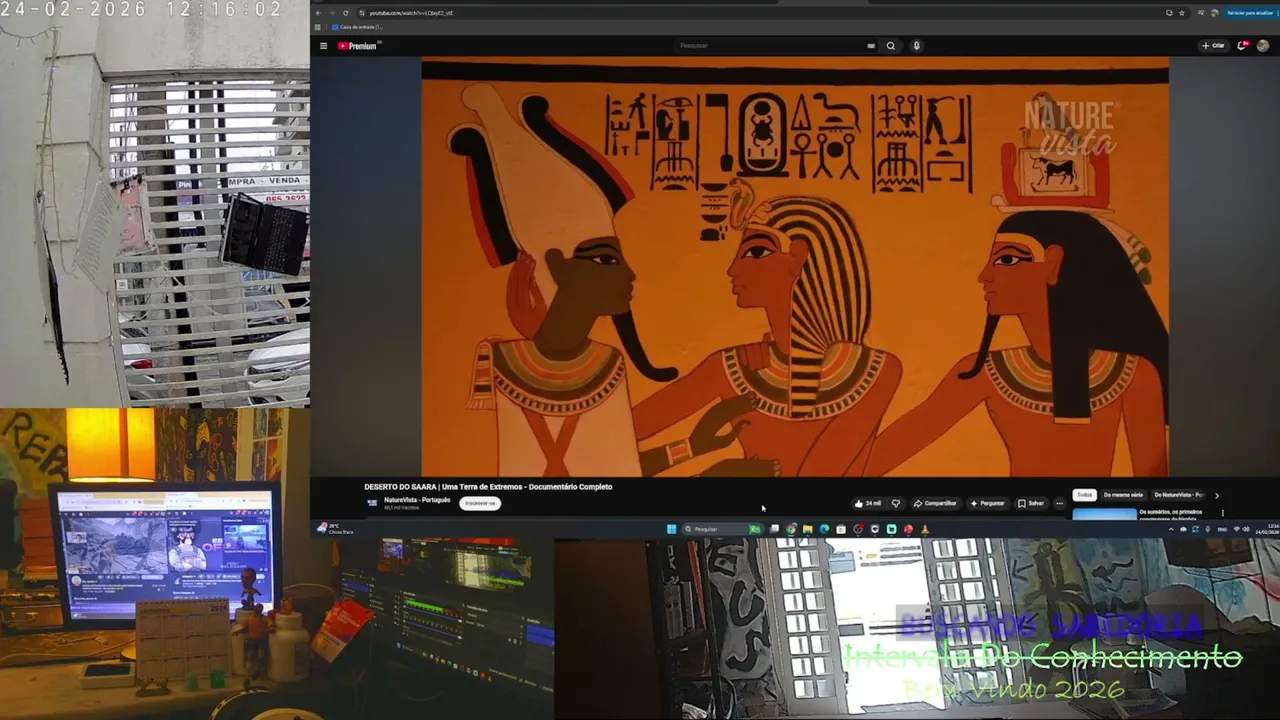Viewport: 1280px width, 720px height.
Task: Open the Criar (create) button
Action: point(1213,46)
